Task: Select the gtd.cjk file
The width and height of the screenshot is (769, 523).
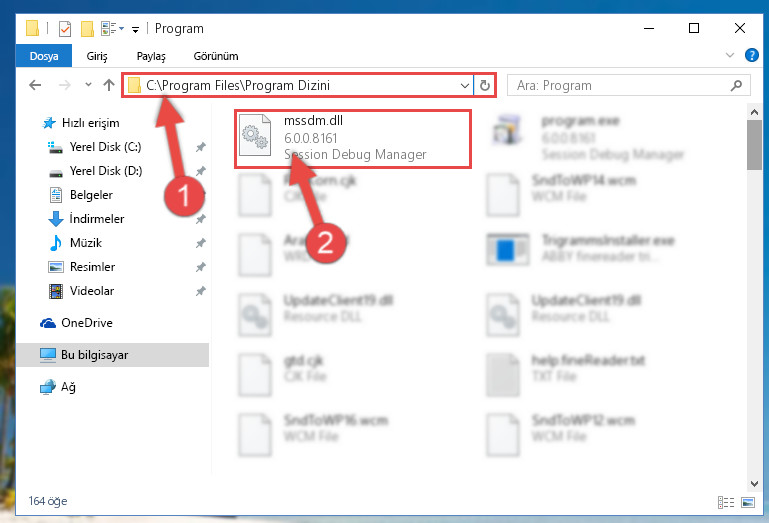Action: [x=282, y=374]
